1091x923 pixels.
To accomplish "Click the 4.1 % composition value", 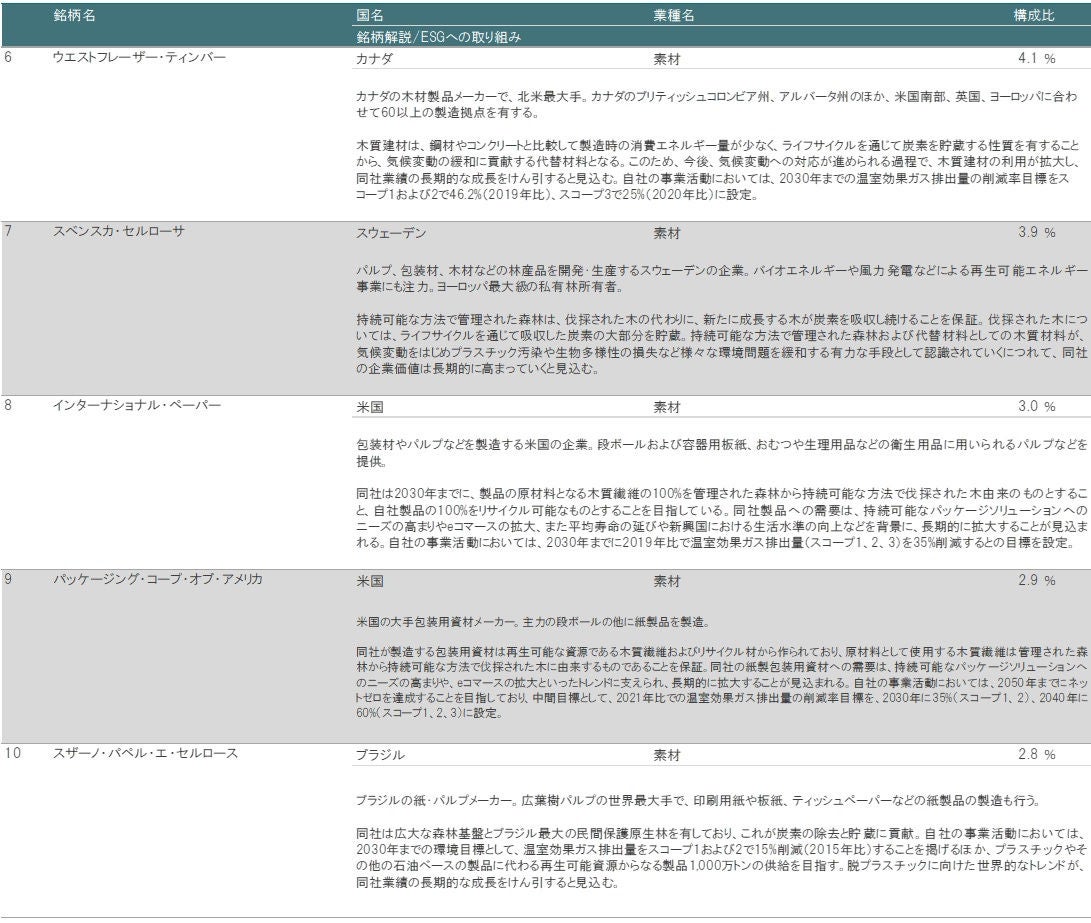I will [1036, 59].
